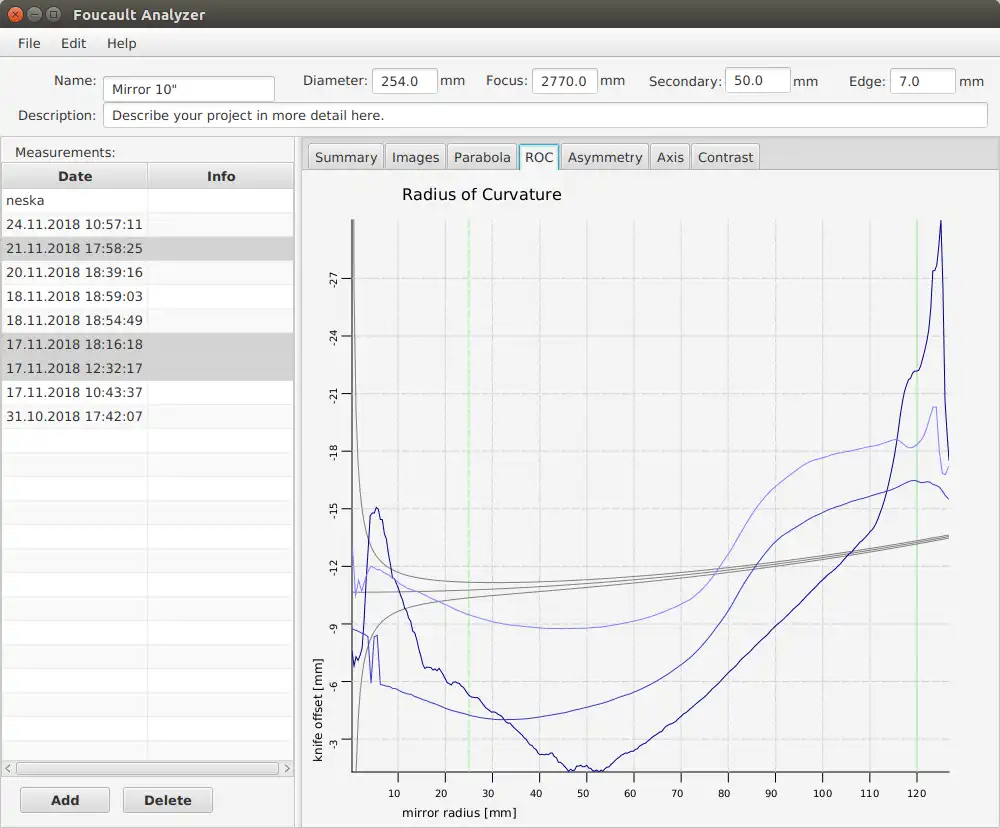The image size is (1000, 828).
Task: Select the Asymmetry tab
Action: coord(604,157)
